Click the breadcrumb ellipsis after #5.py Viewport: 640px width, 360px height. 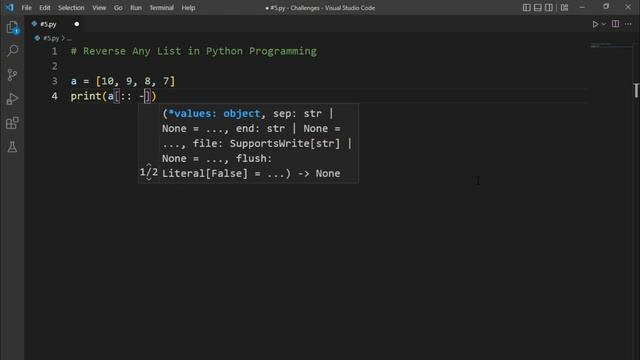pos(69,38)
